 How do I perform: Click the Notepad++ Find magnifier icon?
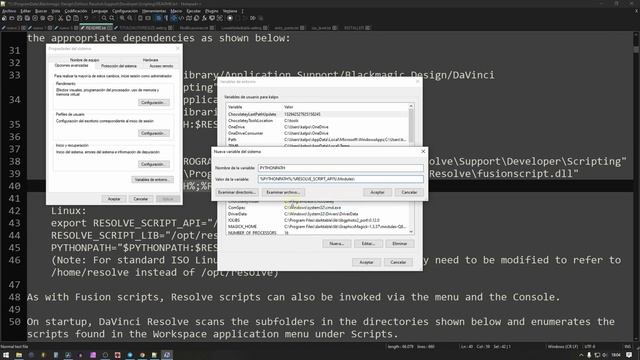click(x=104, y=18)
